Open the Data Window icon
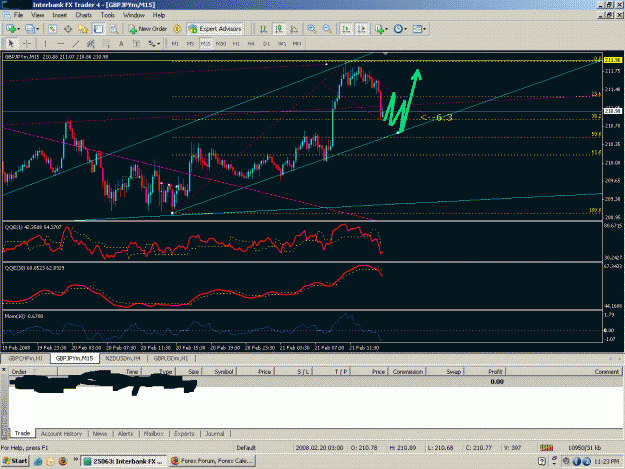The image size is (625, 469). tap(68, 29)
